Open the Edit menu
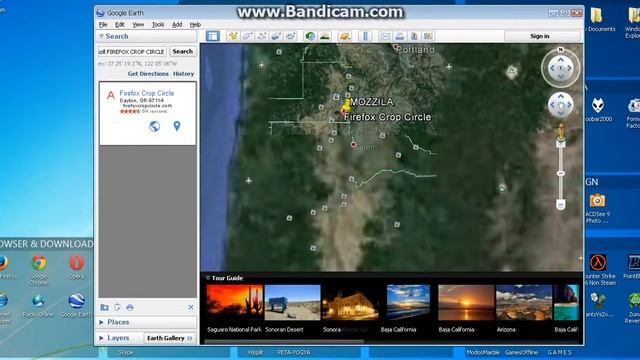 (x=120, y=24)
